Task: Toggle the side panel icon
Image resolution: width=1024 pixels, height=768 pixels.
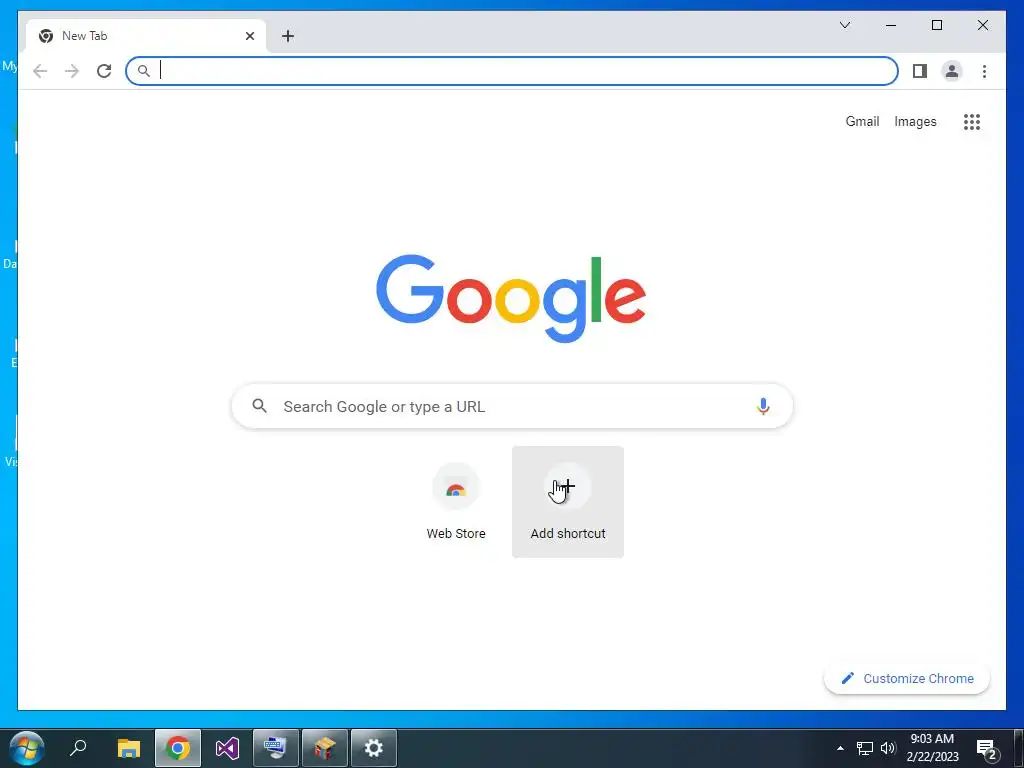Action: click(920, 71)
